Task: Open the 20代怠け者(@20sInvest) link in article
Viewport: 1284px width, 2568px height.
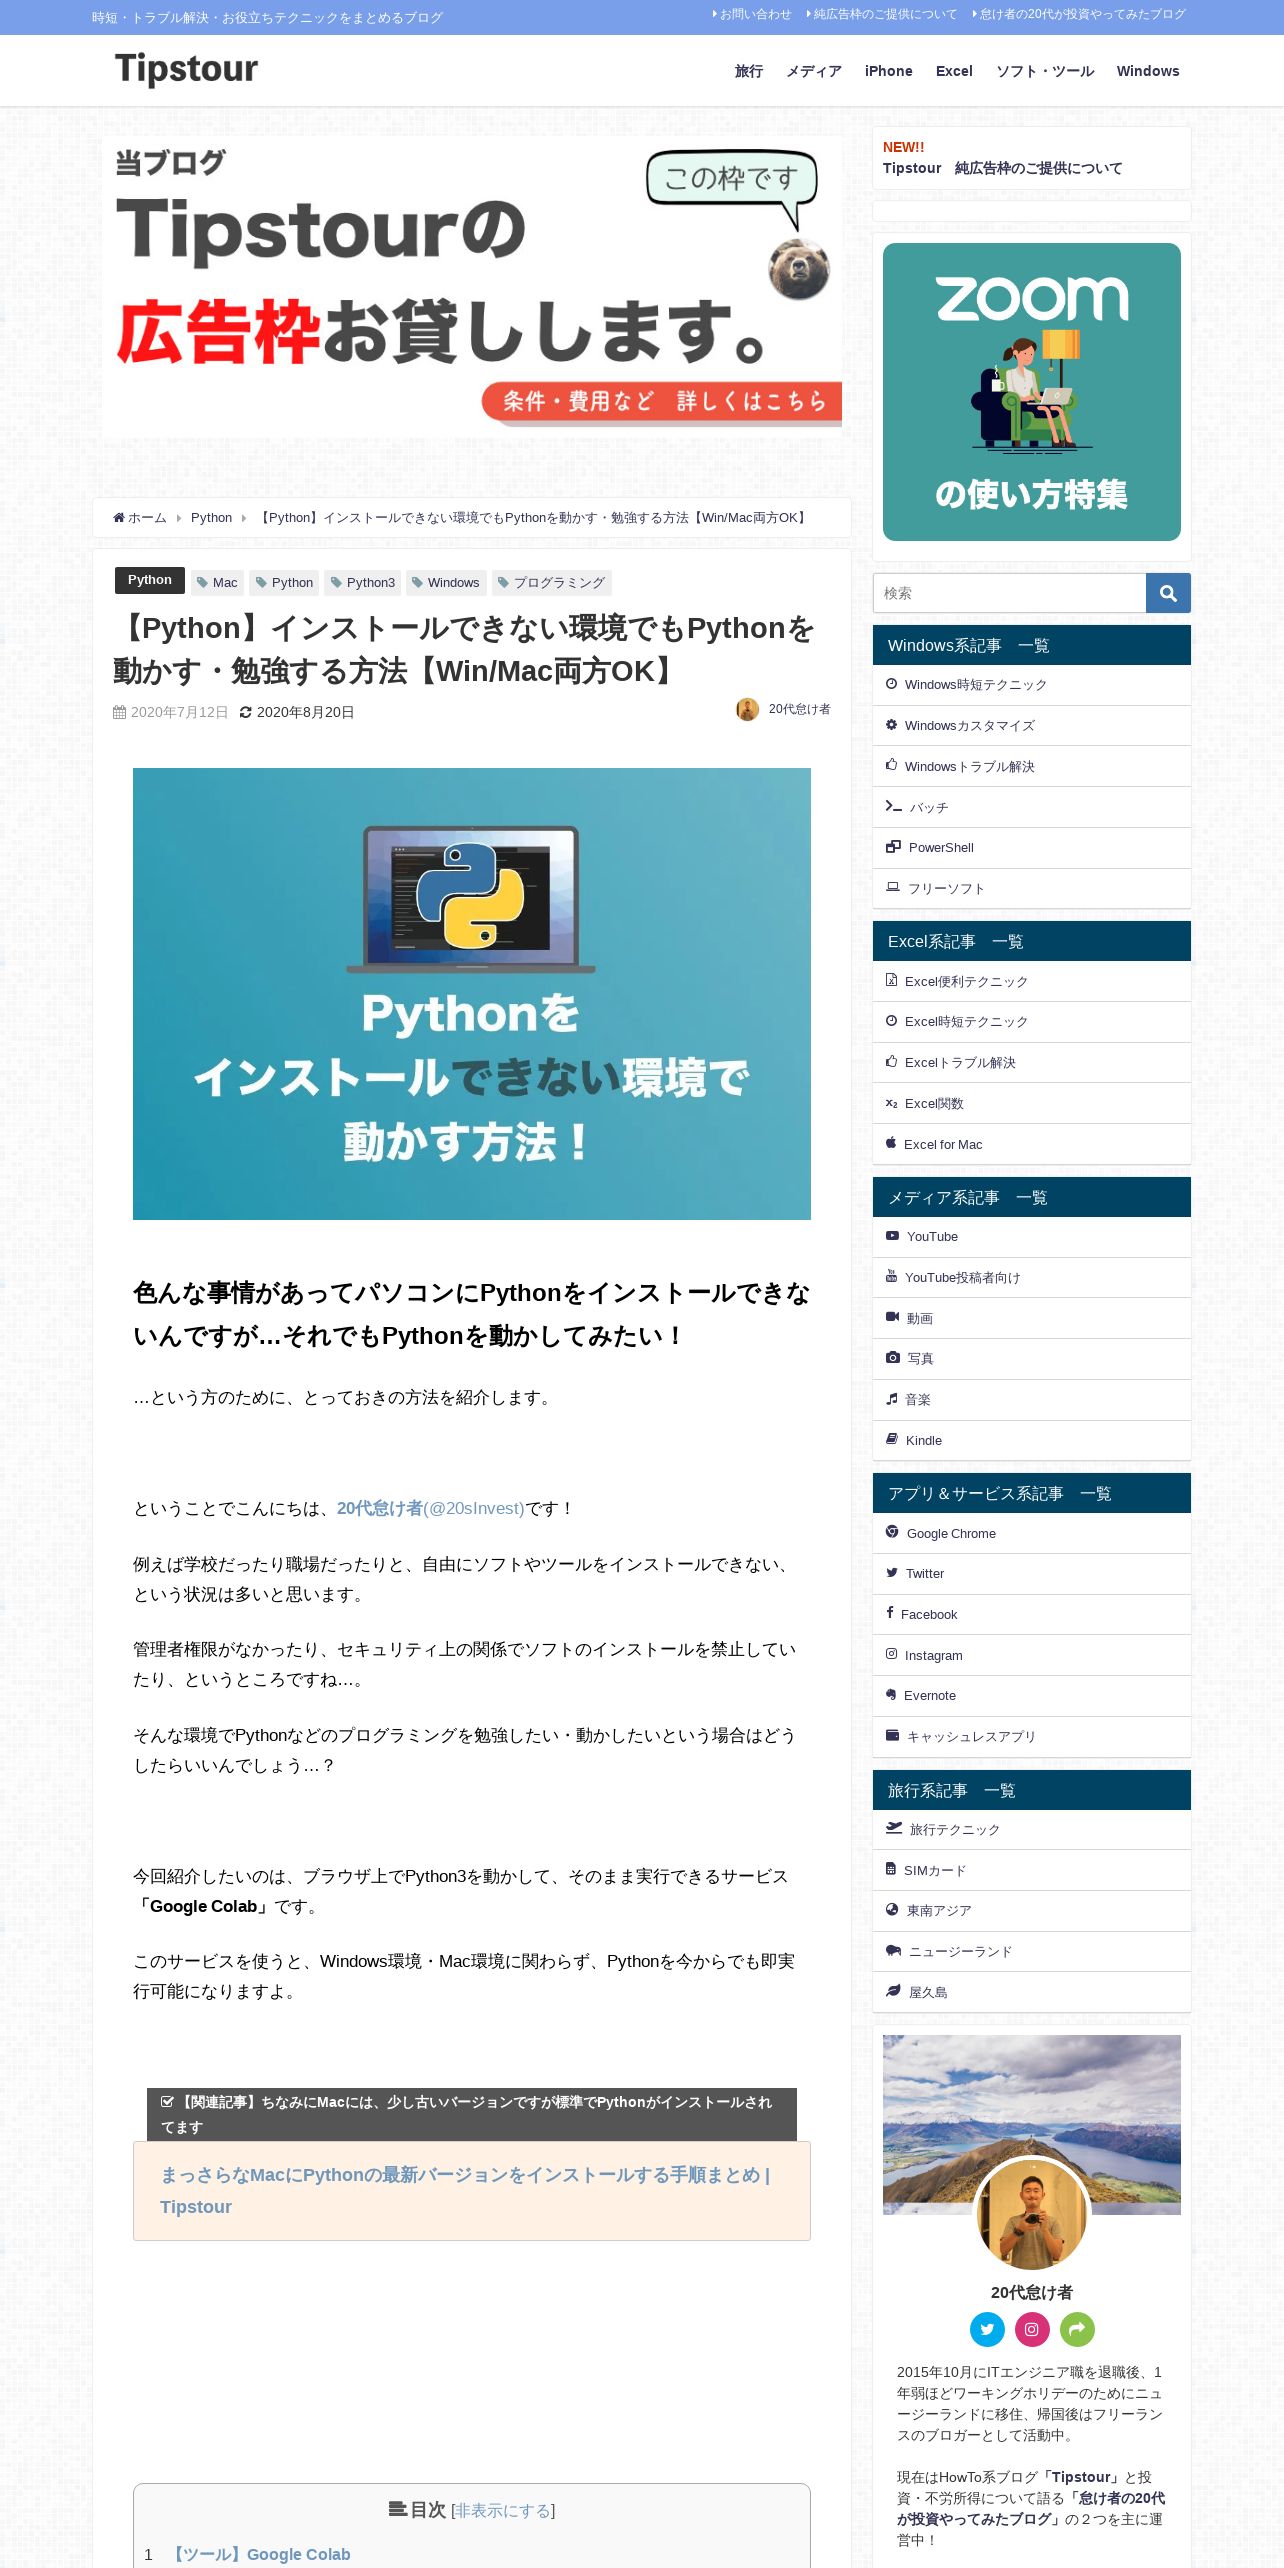Action: point(431,1508)
